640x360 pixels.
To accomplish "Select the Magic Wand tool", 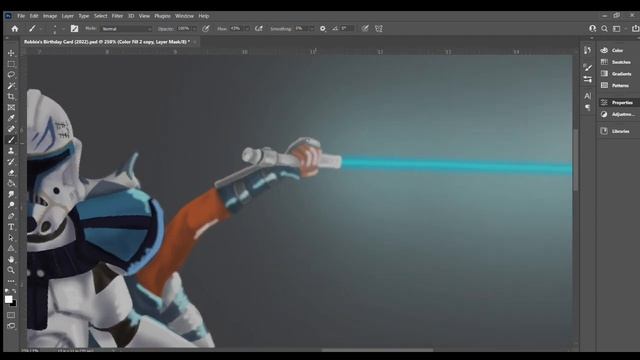I will click(11, 86).
